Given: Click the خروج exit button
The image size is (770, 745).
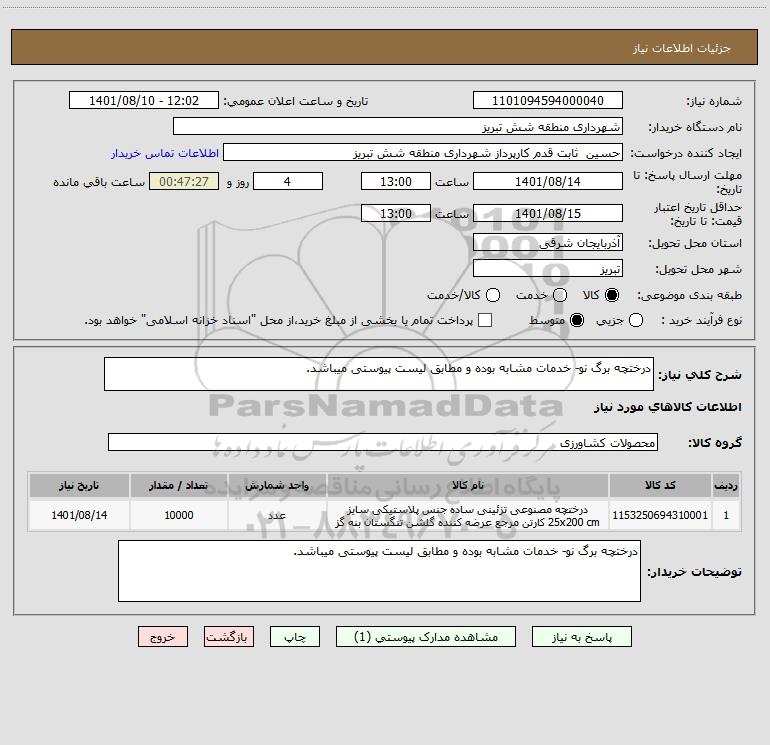Looking at the screenshot, I should tap(163, 637).
